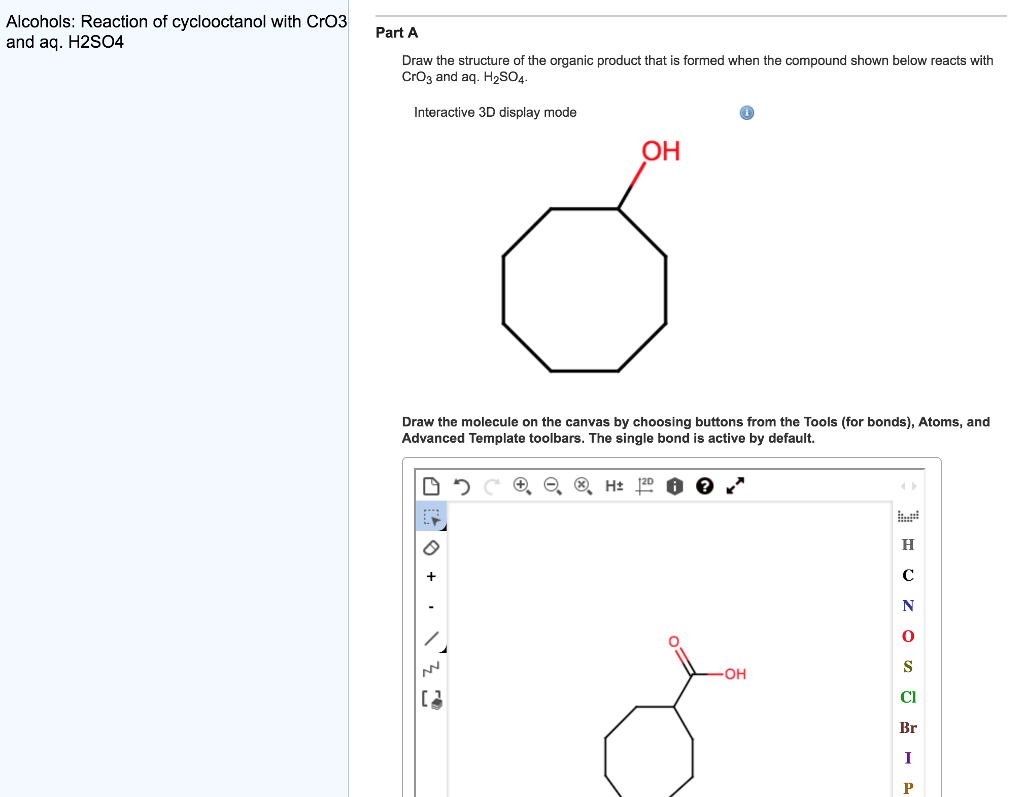The height and width of the screenshot is (797, 1024).
Task: Select the Eraser tool
Action: 431,547
